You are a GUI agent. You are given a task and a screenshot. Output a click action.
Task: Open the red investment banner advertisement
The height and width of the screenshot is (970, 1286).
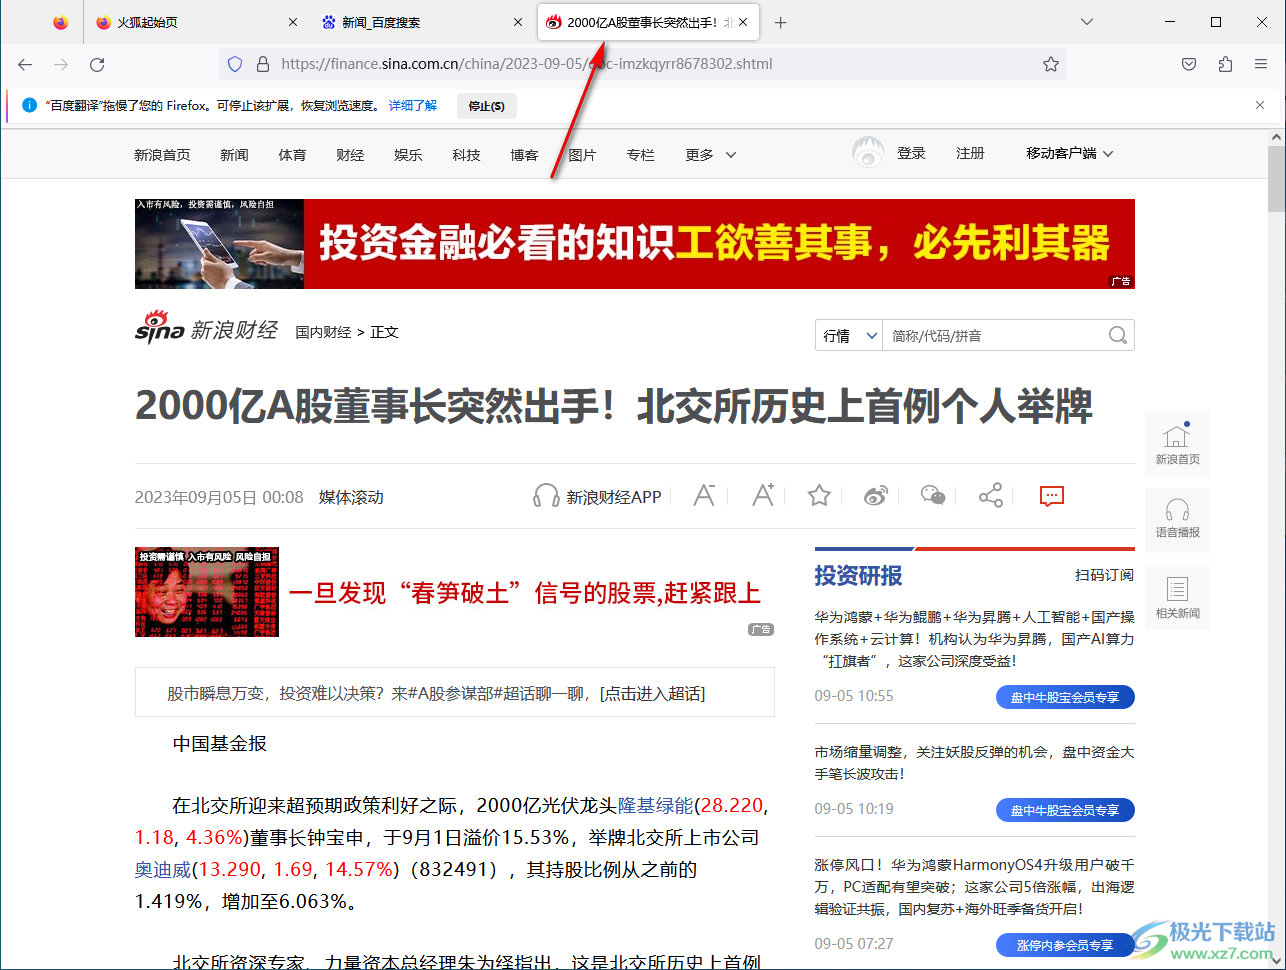click(635, 244)
